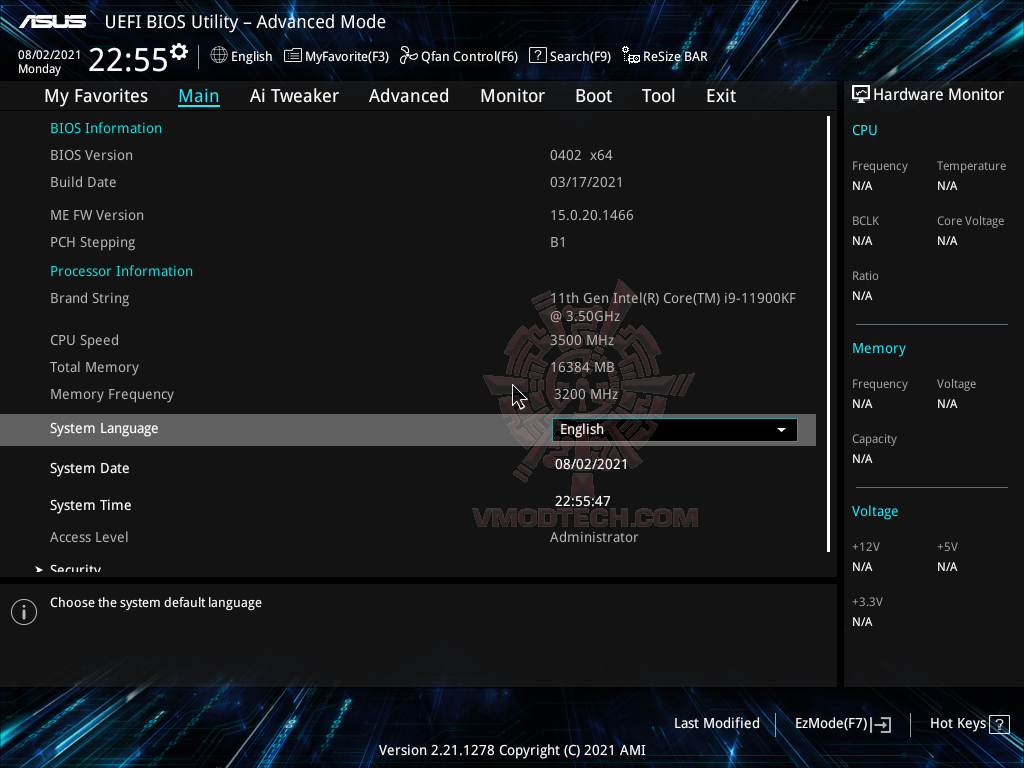Click the Core Voltage label
Screen dimensions: 1024x768
tap(970, 221)
